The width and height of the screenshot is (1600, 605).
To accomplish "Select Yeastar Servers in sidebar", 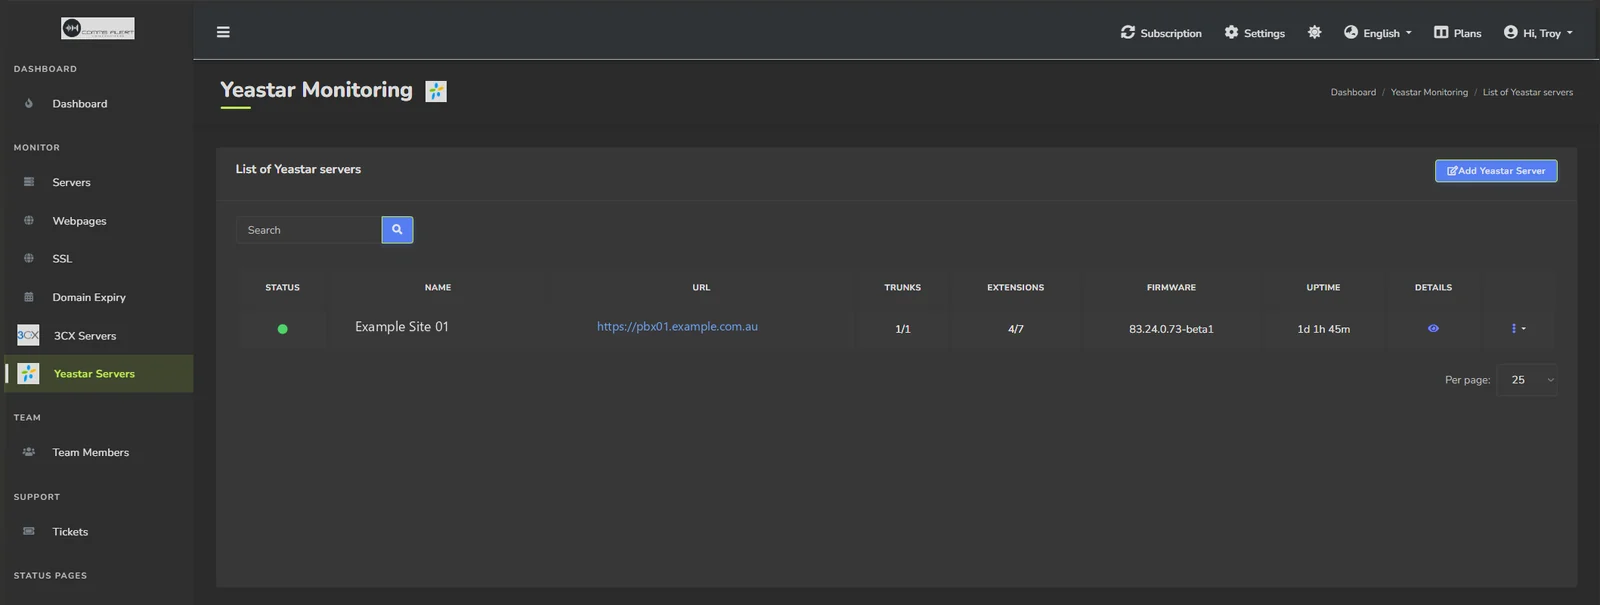I will 94,374.
